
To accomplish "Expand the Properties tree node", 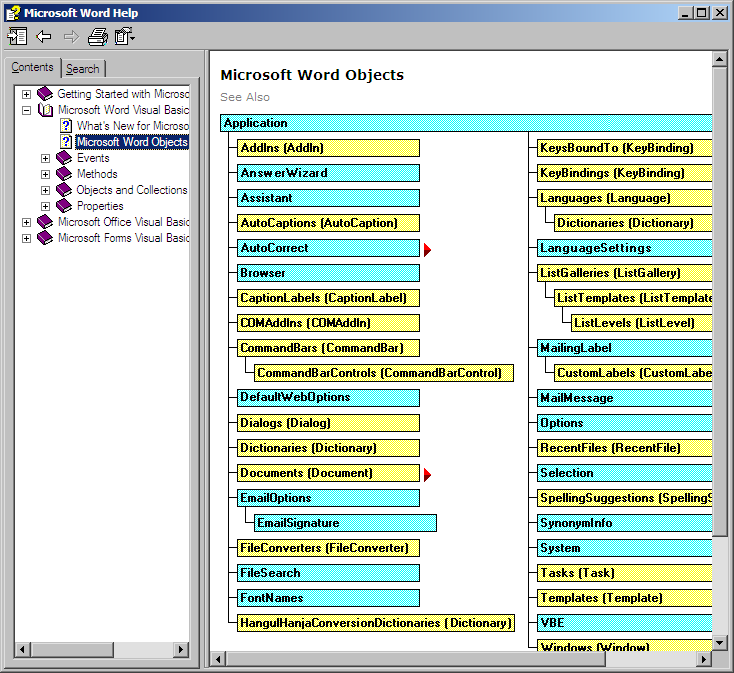I will pyautogui.click(x=45, y=206).
